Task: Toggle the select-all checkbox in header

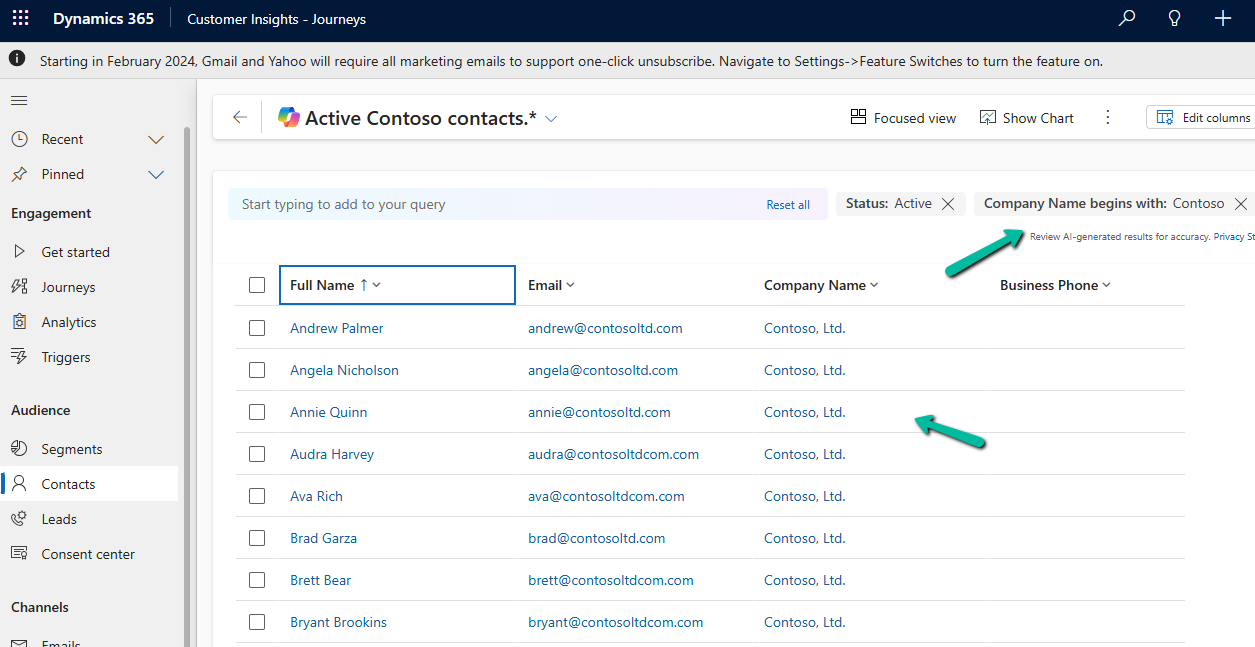Action: click(x=257, y=285)
